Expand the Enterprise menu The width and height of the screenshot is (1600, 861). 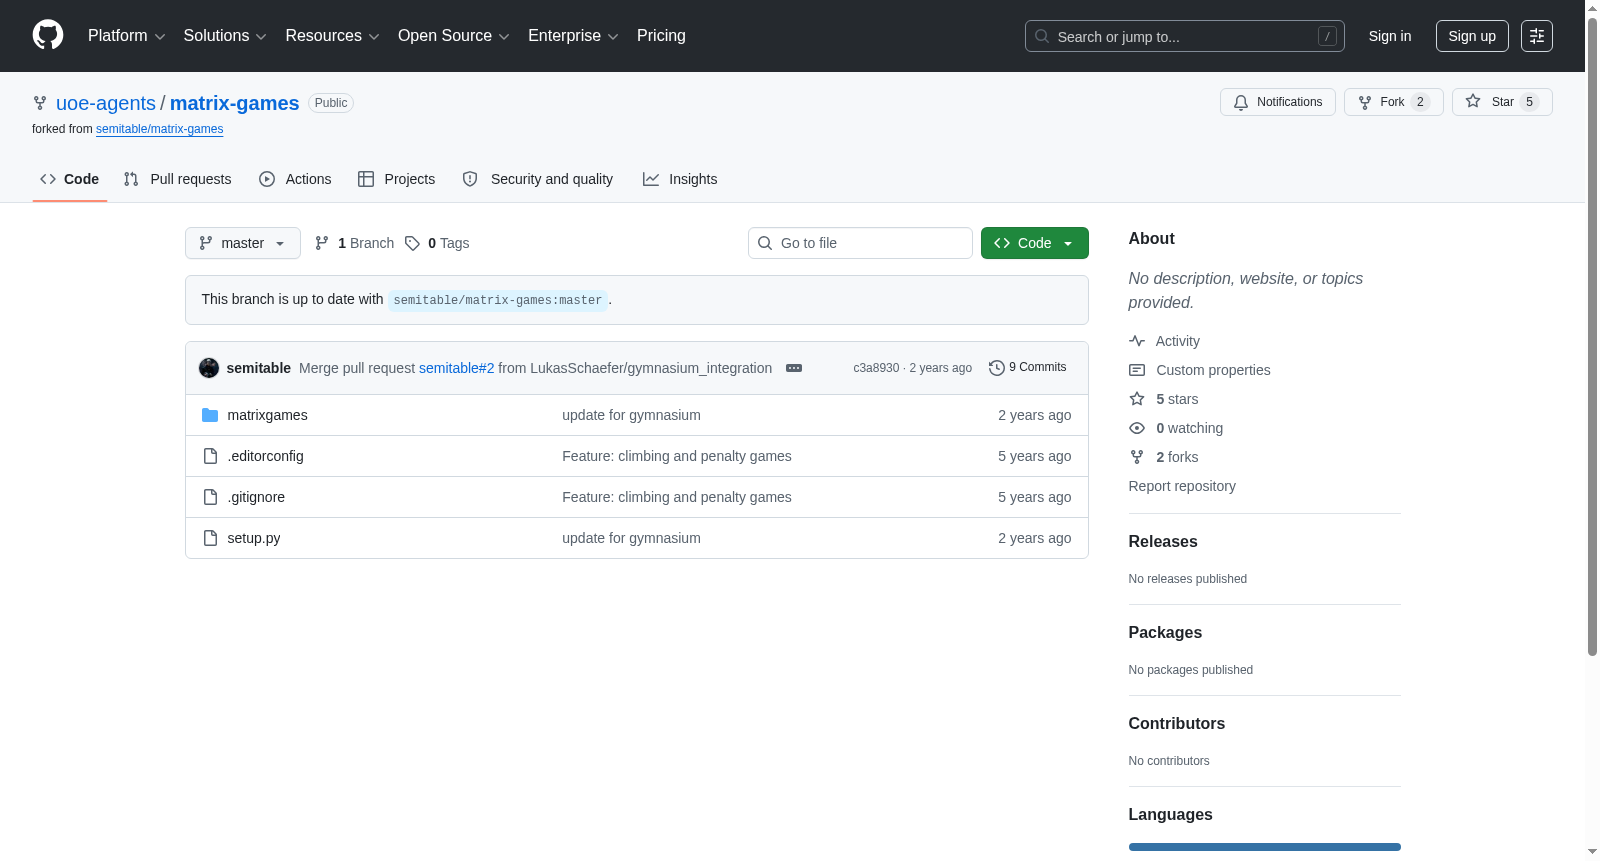(573, 36)
